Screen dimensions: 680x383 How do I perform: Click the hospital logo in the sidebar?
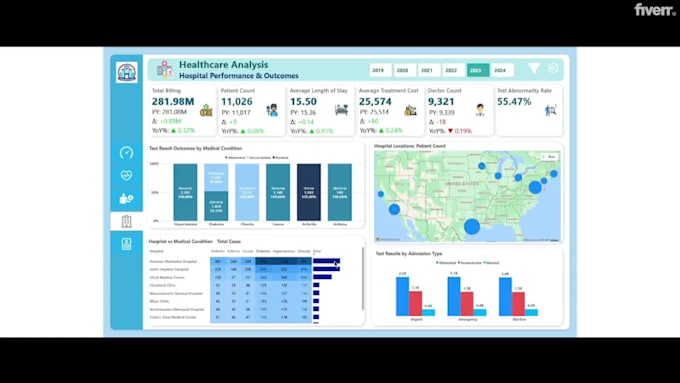coord(127,72)
